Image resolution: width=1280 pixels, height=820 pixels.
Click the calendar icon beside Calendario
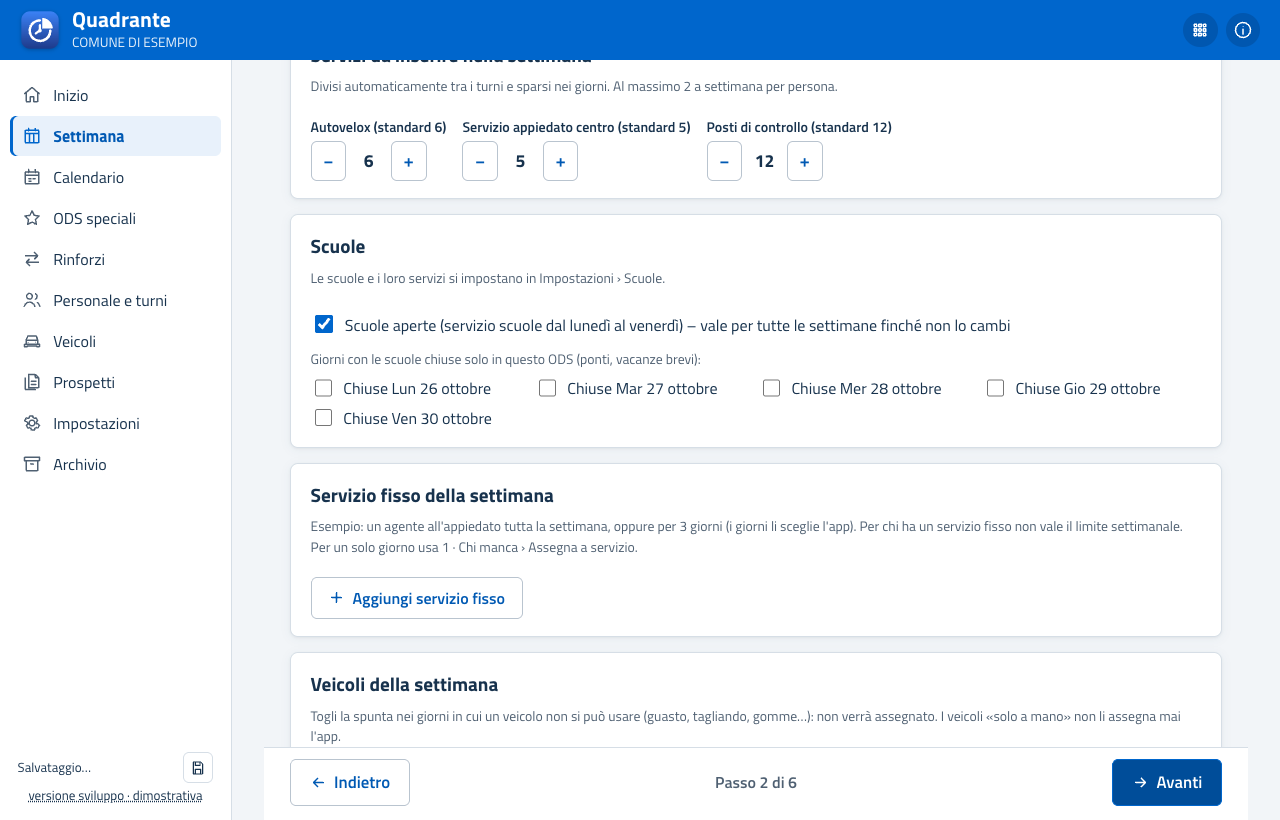tap(33, 177)
